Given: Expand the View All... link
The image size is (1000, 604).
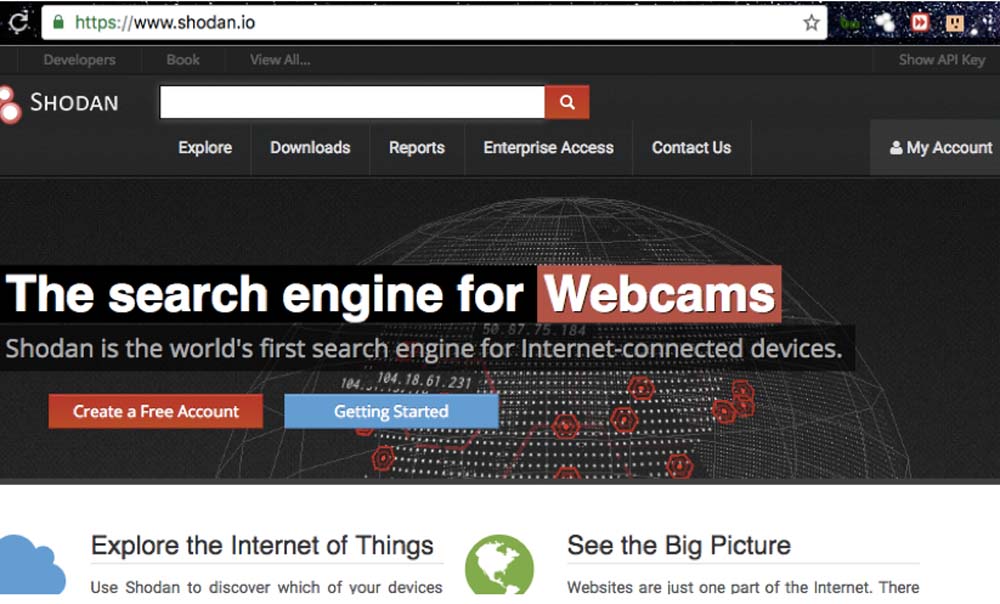Looking at the screenshot, I should point(280,60).
